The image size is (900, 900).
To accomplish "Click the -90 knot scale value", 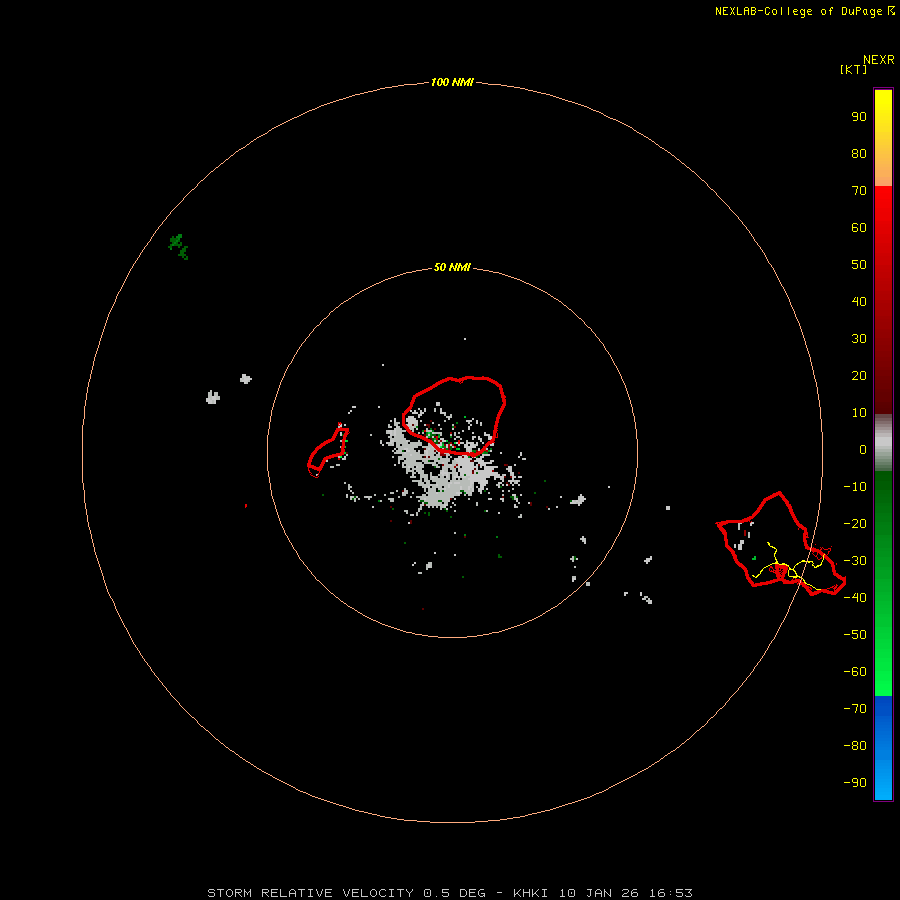I will 855,782.
